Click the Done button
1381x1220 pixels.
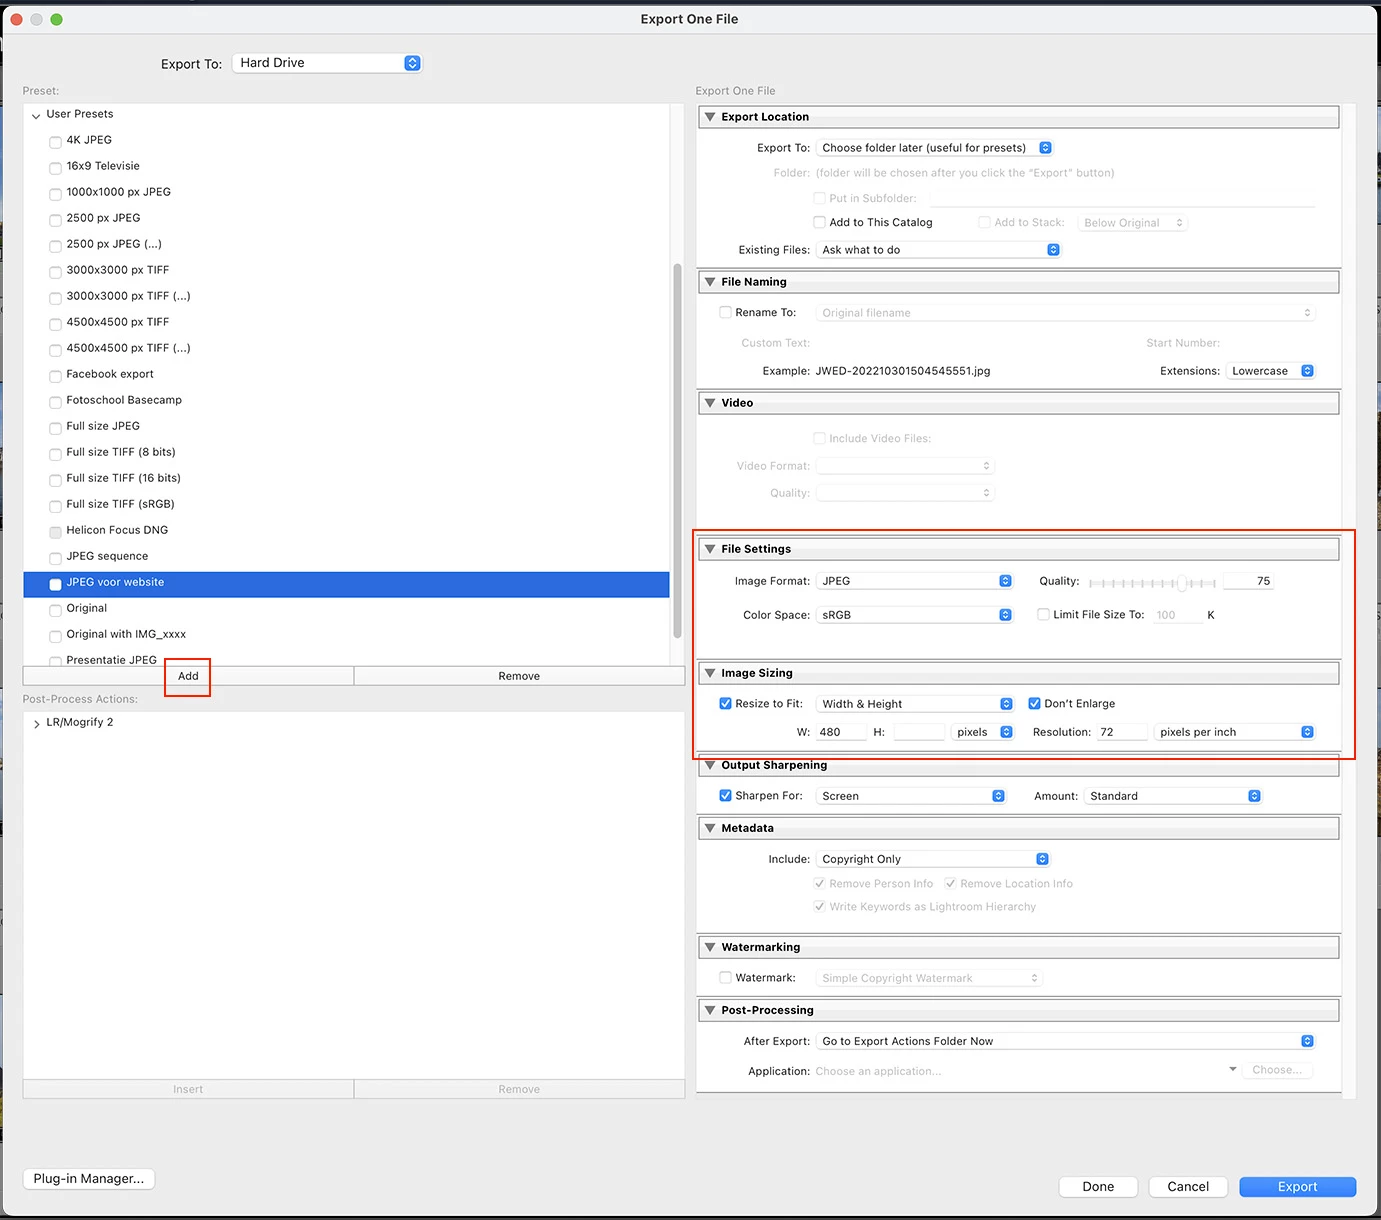tap(1098, 1187)
